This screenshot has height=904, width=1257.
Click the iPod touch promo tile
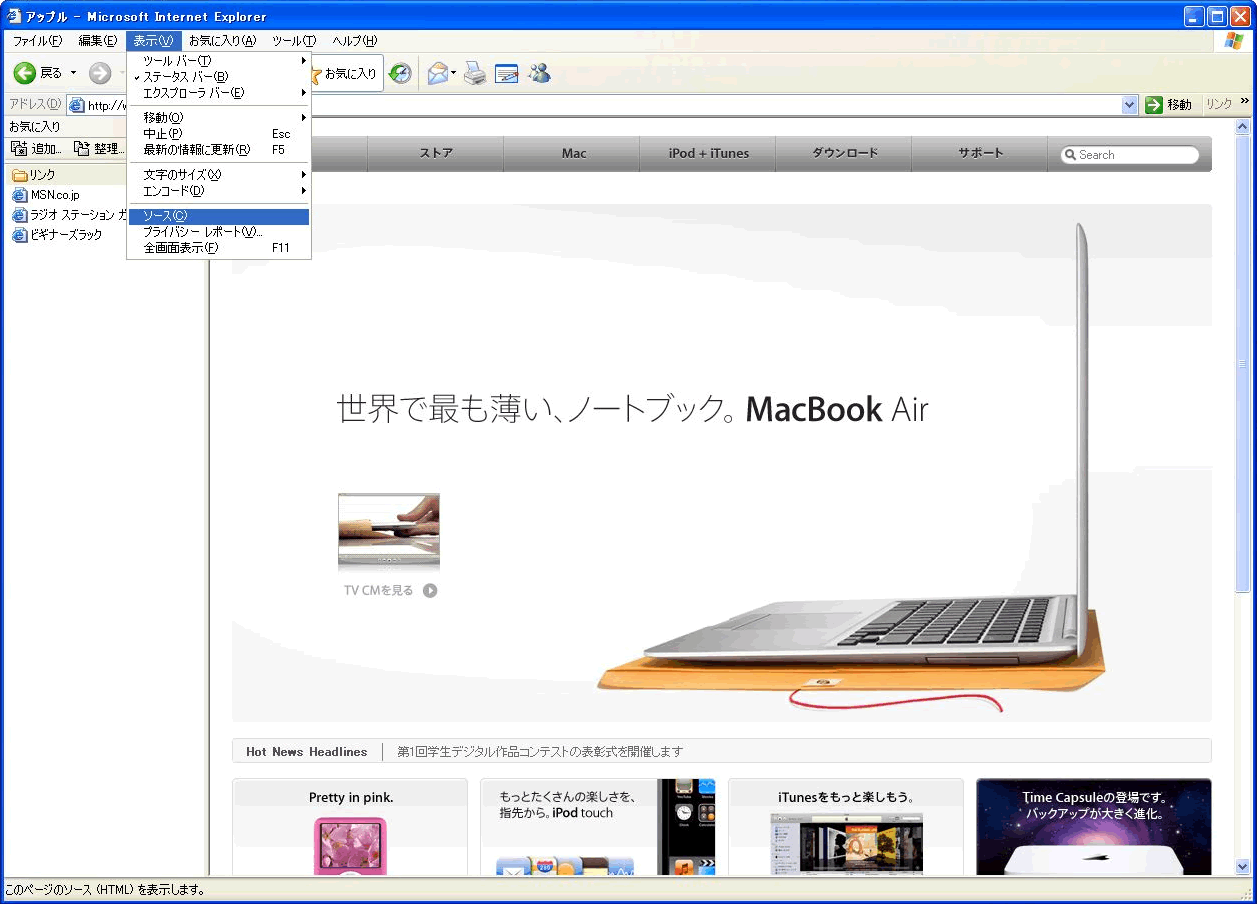(x=598, y=828)
